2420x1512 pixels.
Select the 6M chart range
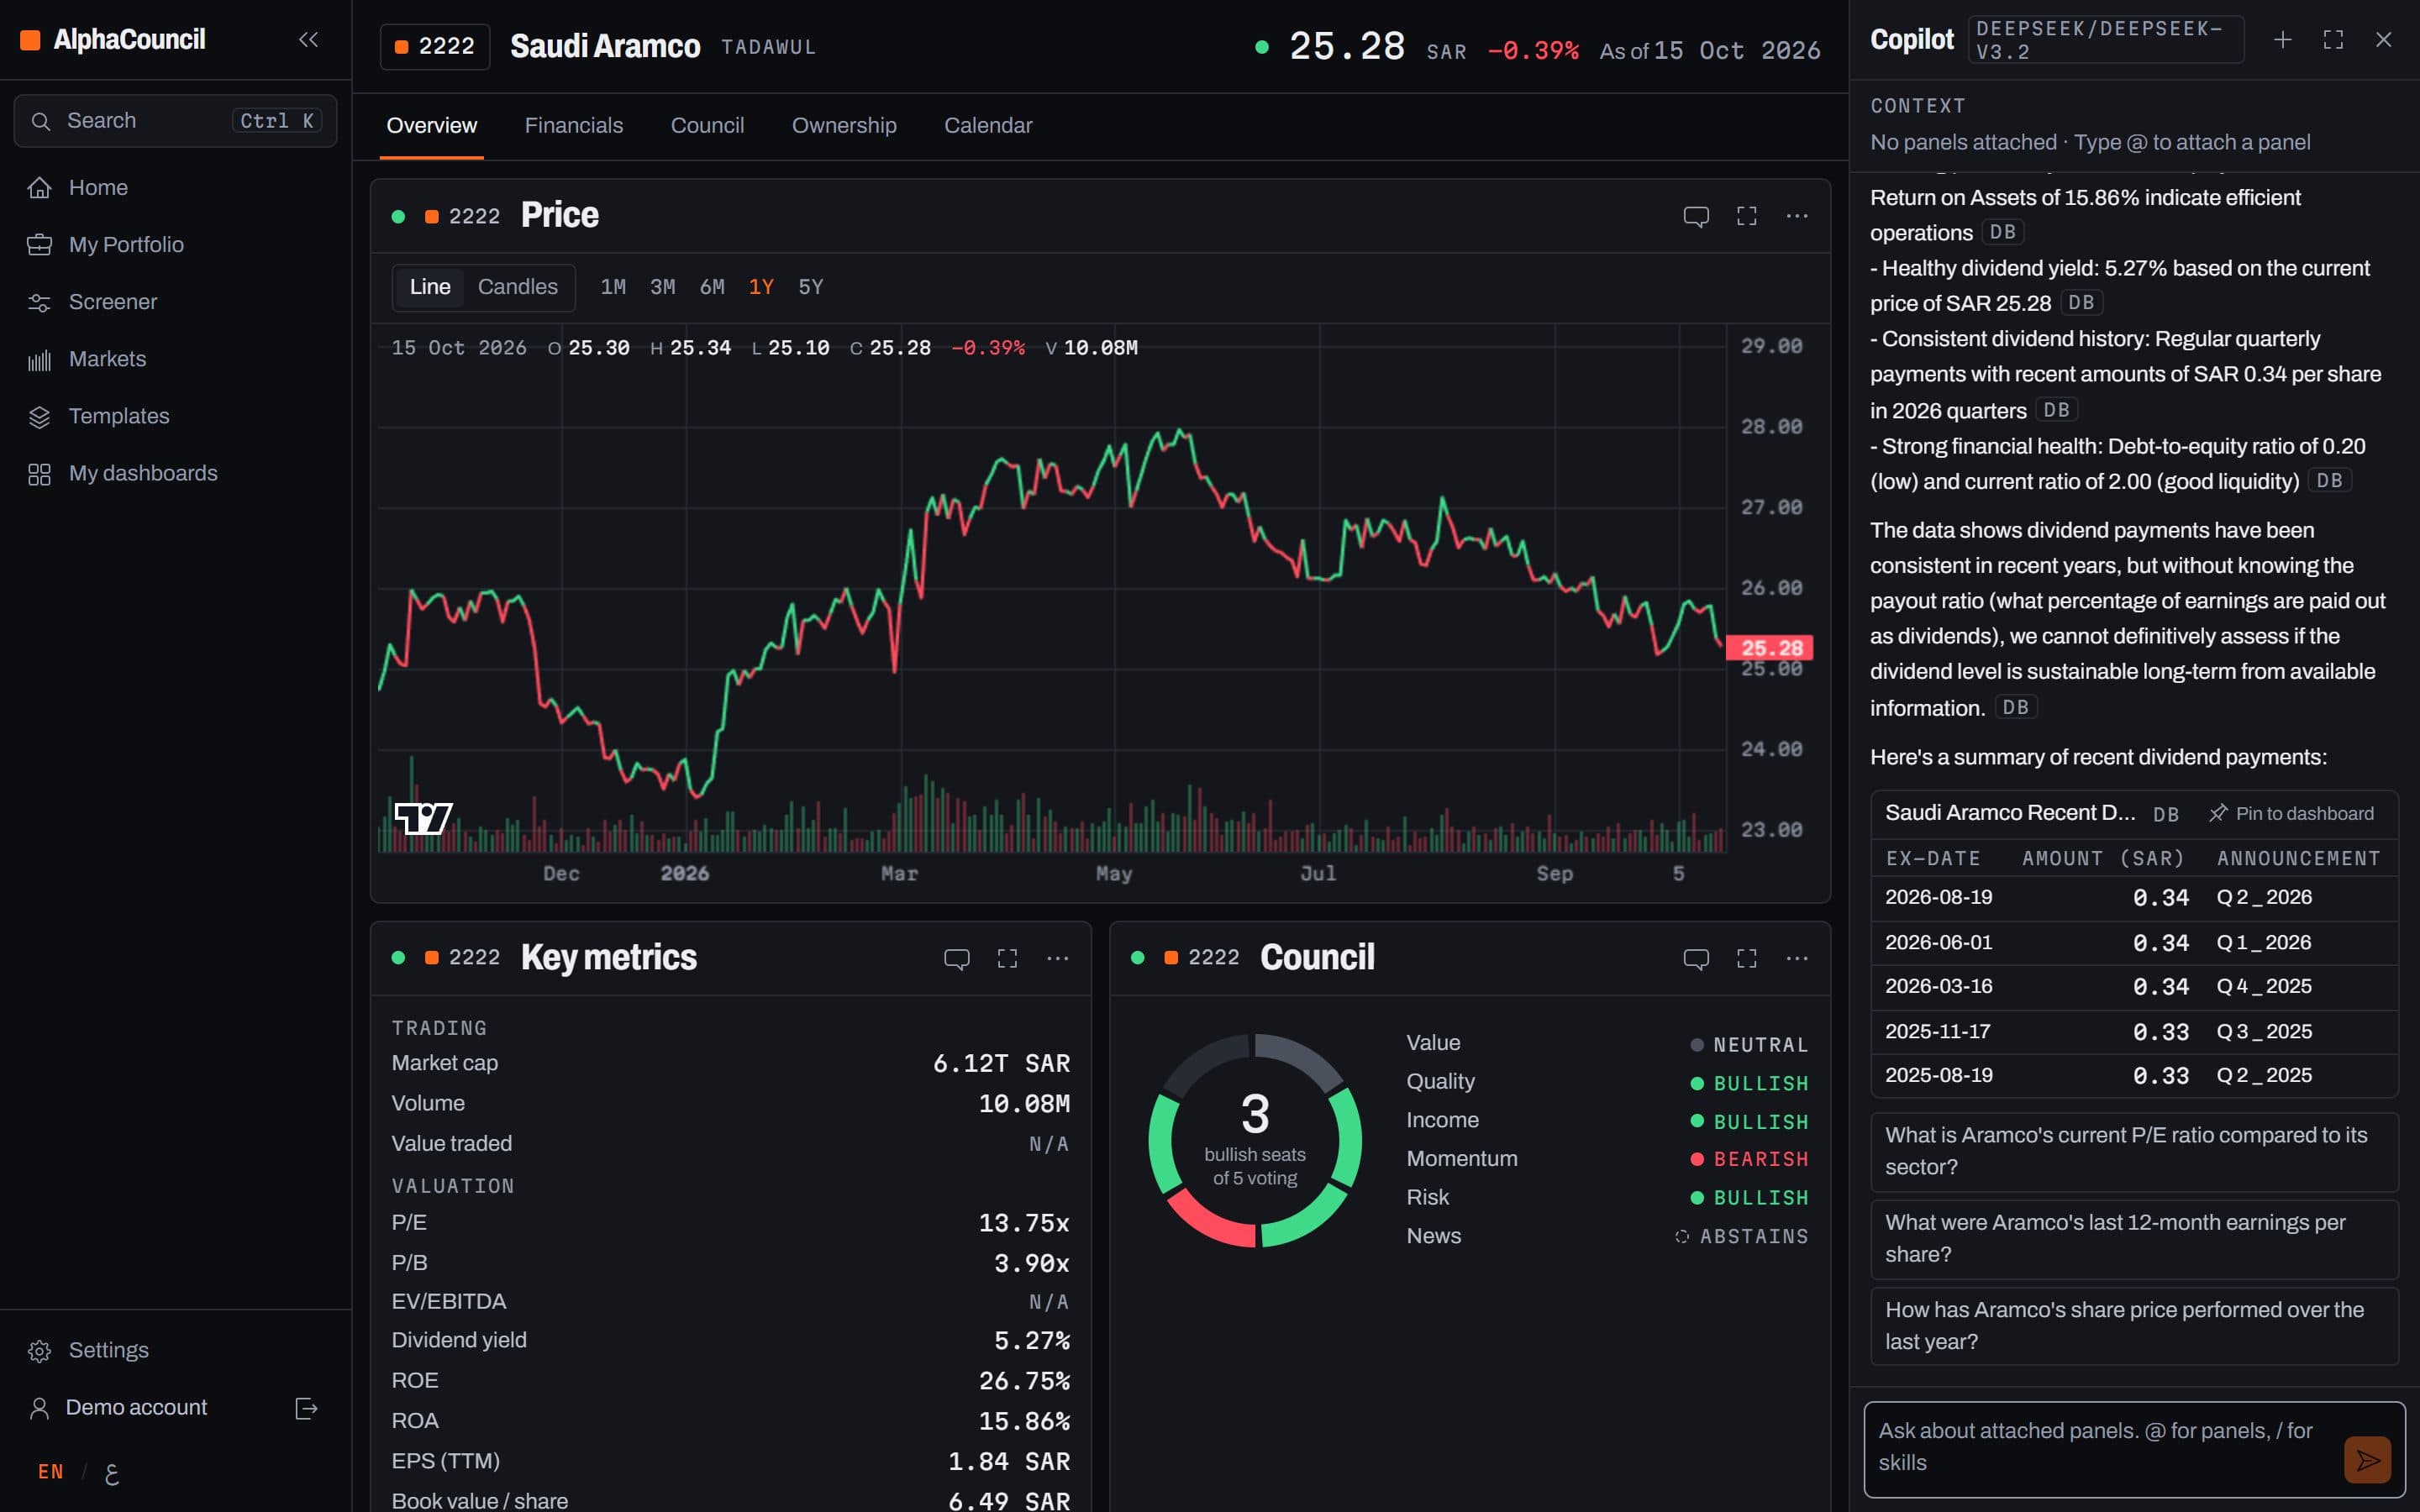coord(712,287)
